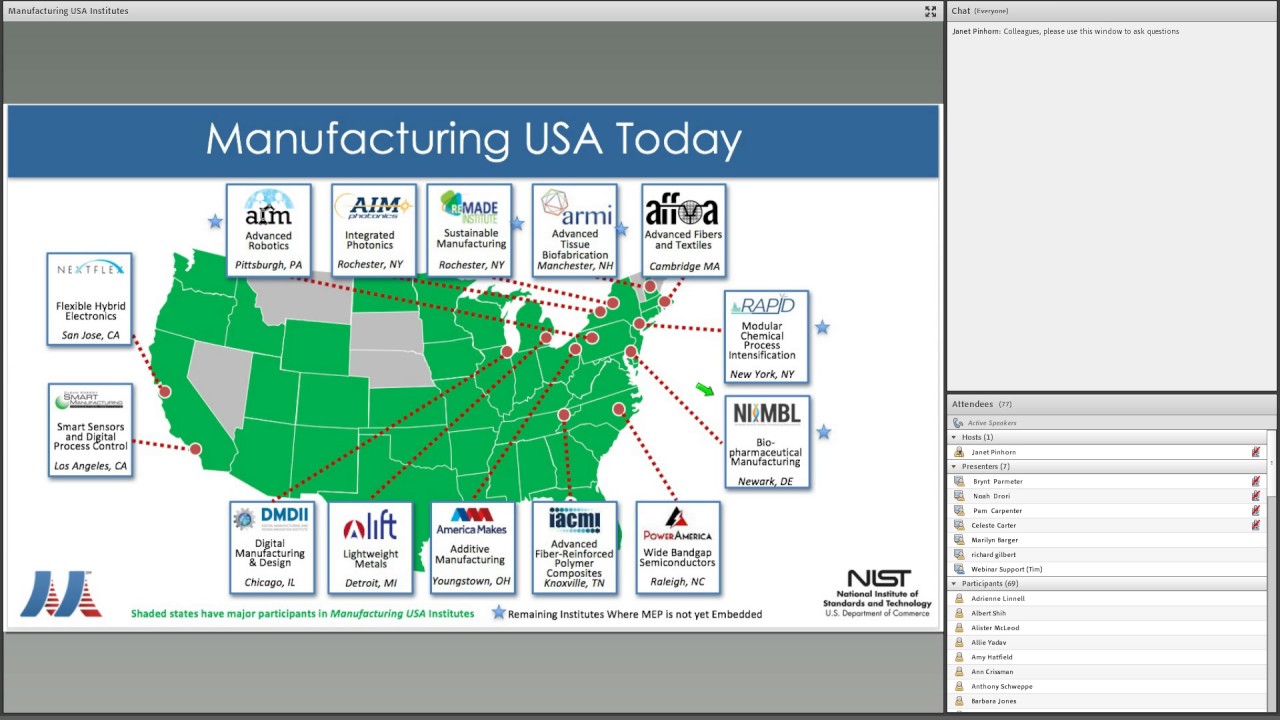Select participant Anthony Schweppe in the list
This screenshot has width=1280, height=720.
click(1001, 687)
